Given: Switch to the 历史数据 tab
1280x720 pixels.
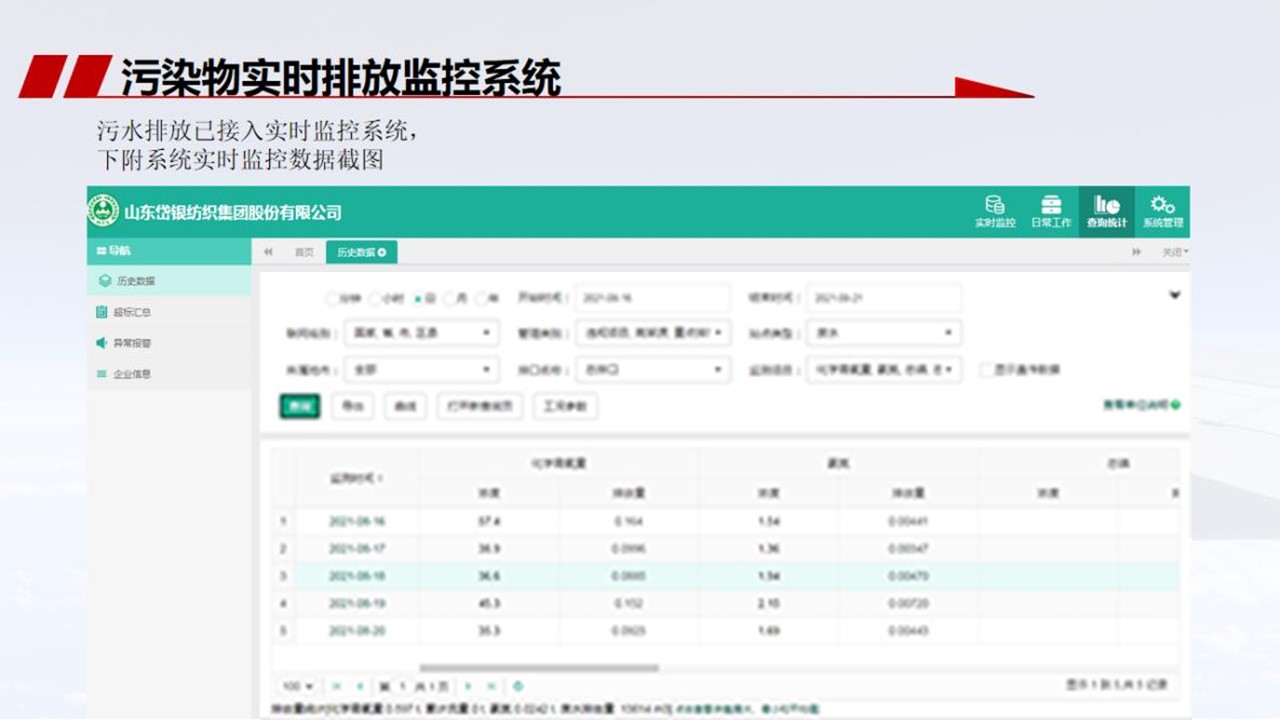Looking at the screenshot, I should pos(361,253).
